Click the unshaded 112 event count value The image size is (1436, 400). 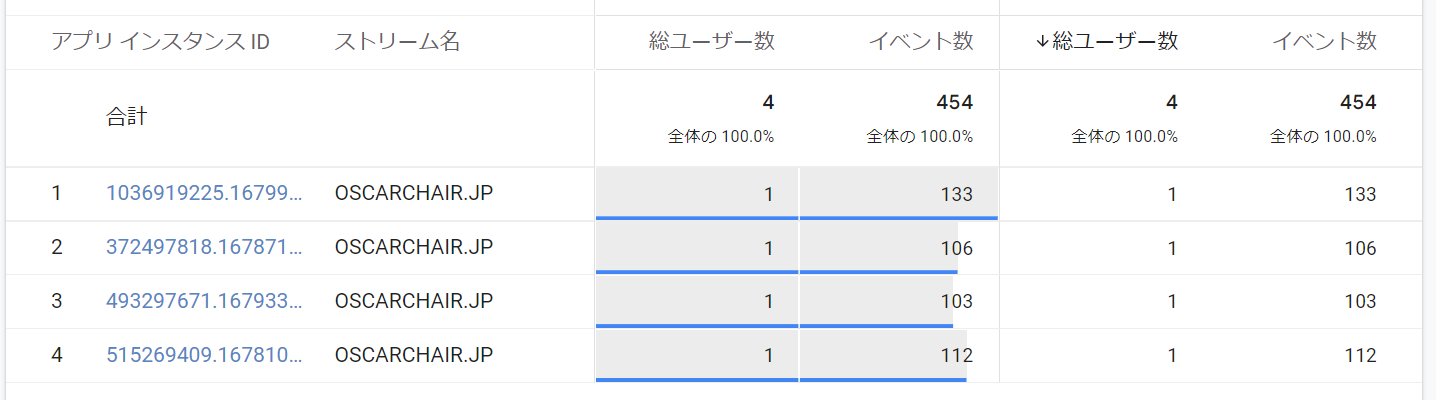click(x=1360, y=356)
